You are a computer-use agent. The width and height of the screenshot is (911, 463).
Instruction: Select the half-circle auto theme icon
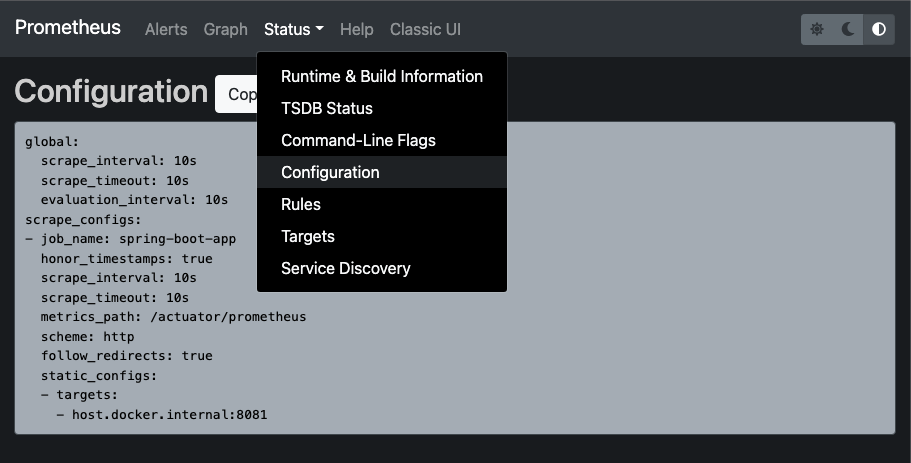[x=879, y=29]
